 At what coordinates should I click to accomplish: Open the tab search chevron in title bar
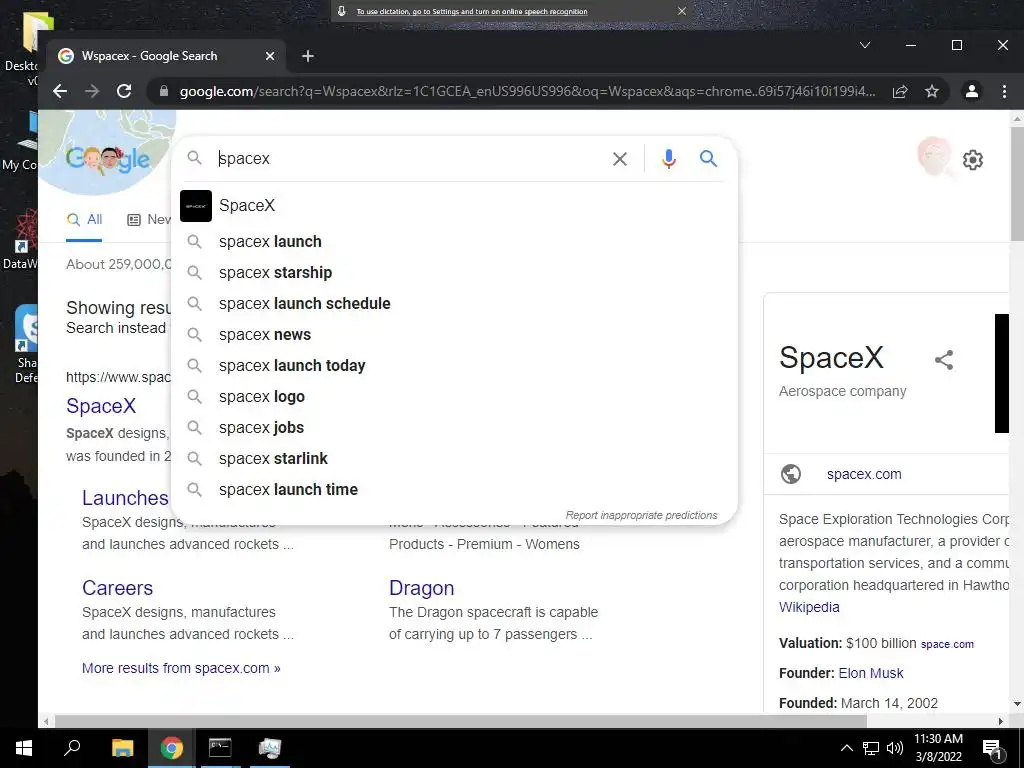(x=865, y=45)
